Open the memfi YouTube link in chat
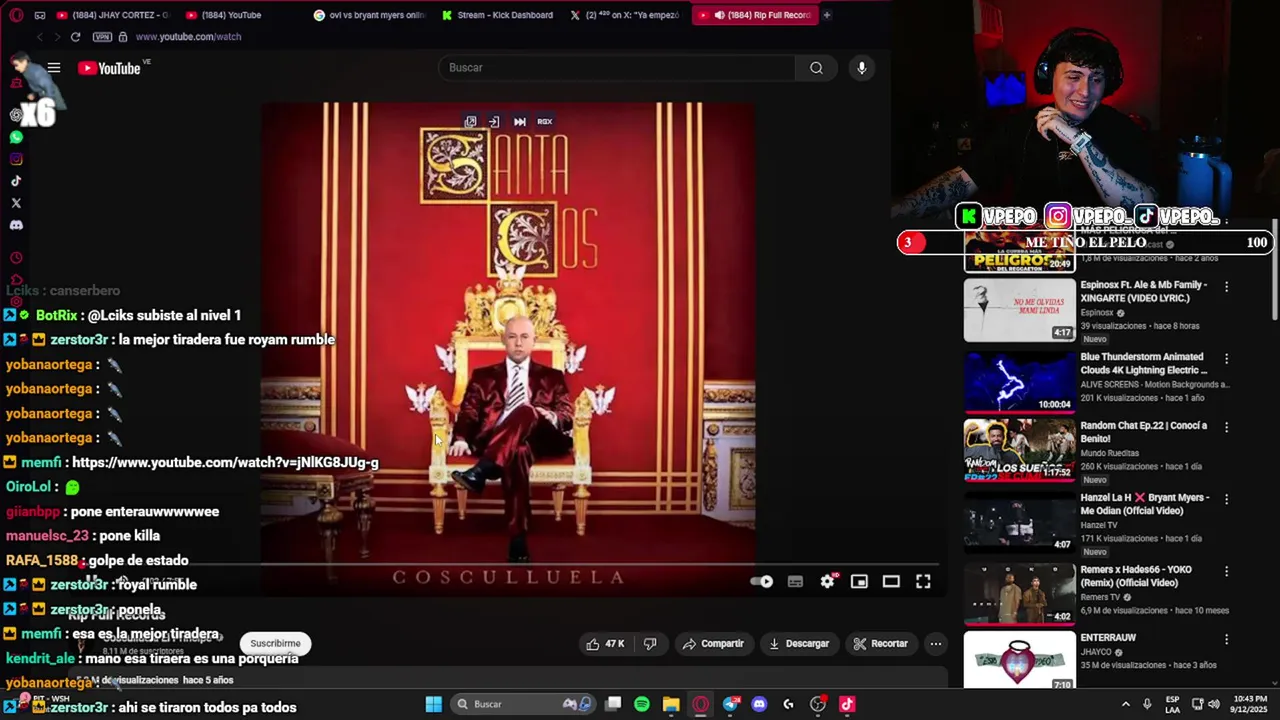The width and height of the screenshot is (1280, 720). (x=225, y=463)
